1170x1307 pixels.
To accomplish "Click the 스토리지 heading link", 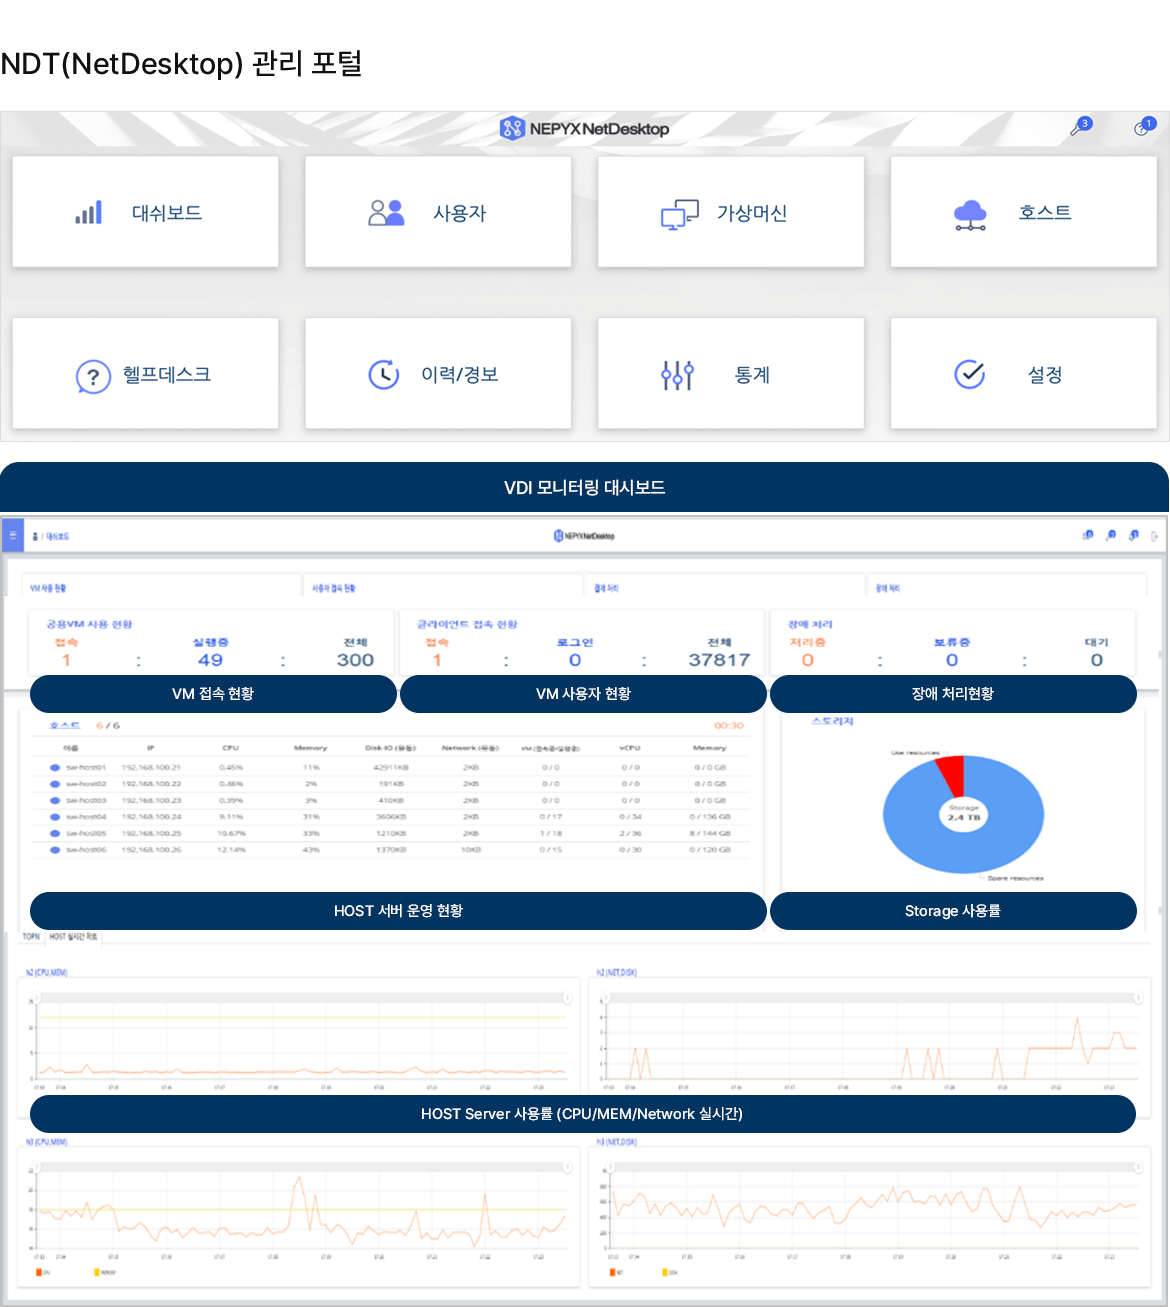I will click(x=832, y=721).
